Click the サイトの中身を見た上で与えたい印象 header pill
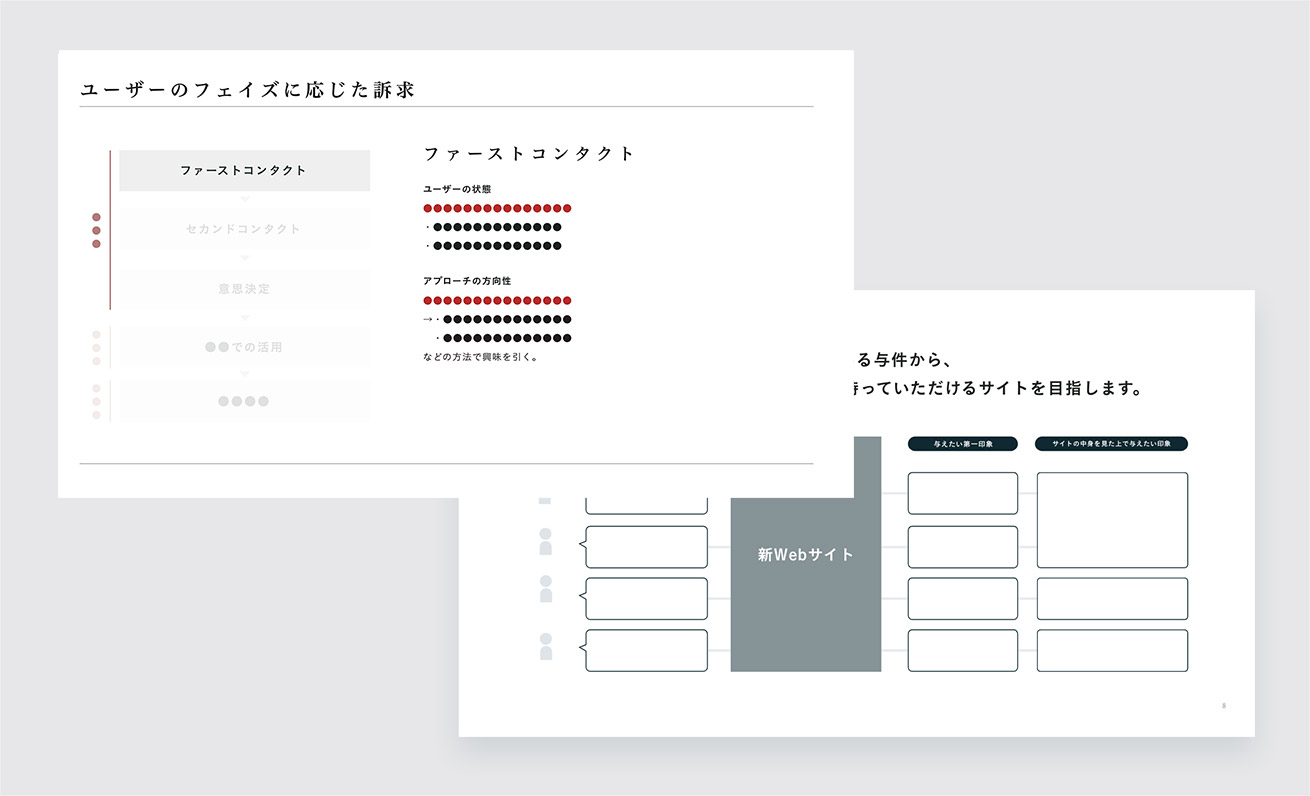1310x796 pixels. click(1112, 444)
